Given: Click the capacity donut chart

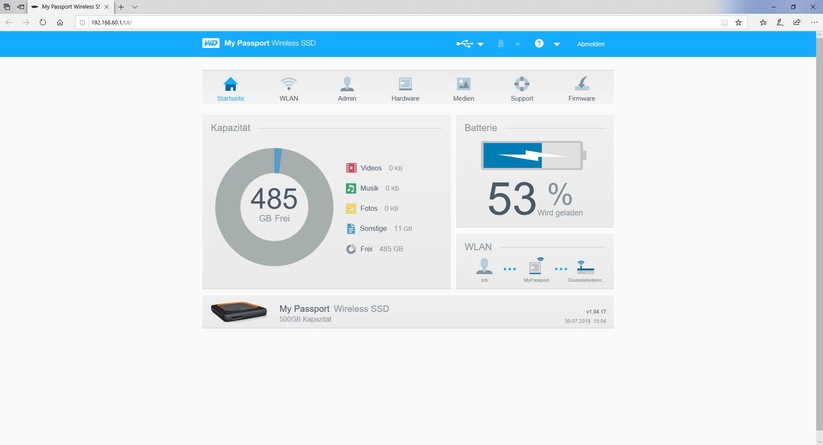Looking at the screenshot, I should coord(275,207).
